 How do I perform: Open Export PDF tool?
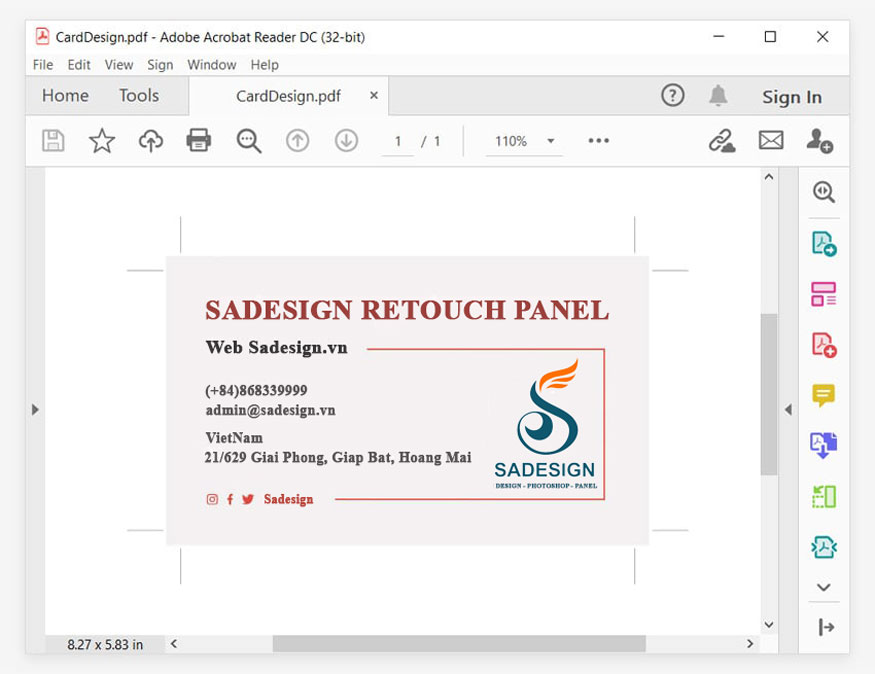coord(824,244)
